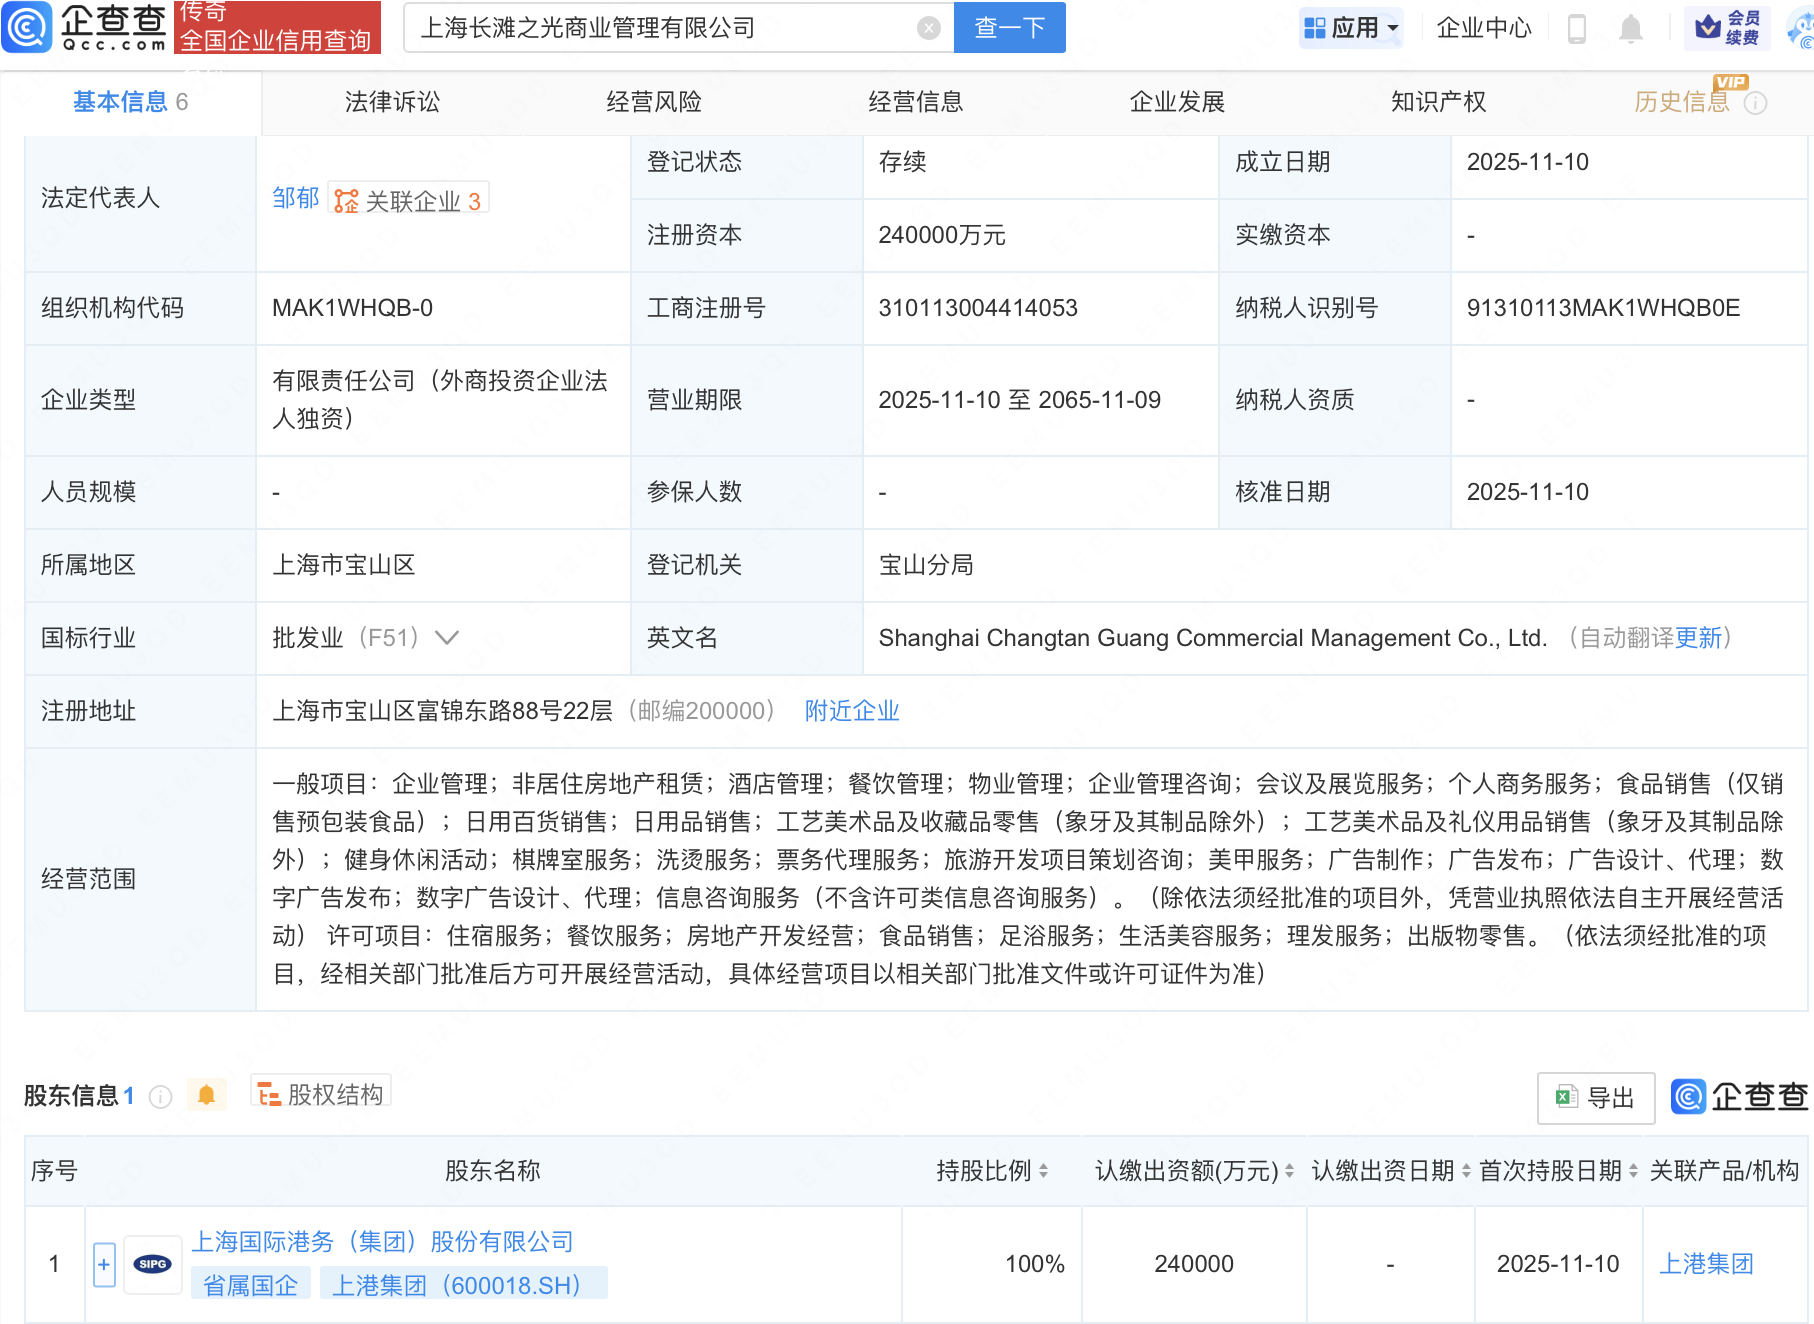This screenshot has width=1814, height=1324.
Task: Switch to the 知识产权 tab
Action: pos(1438,102)
